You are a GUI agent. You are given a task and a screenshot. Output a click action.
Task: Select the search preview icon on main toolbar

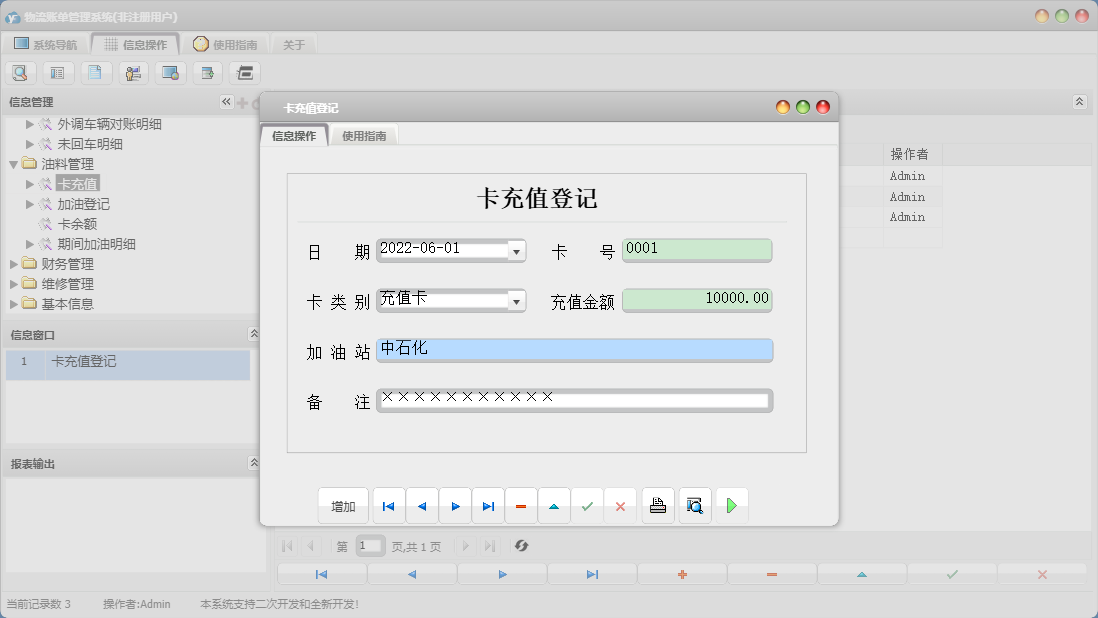click(20, 72)
